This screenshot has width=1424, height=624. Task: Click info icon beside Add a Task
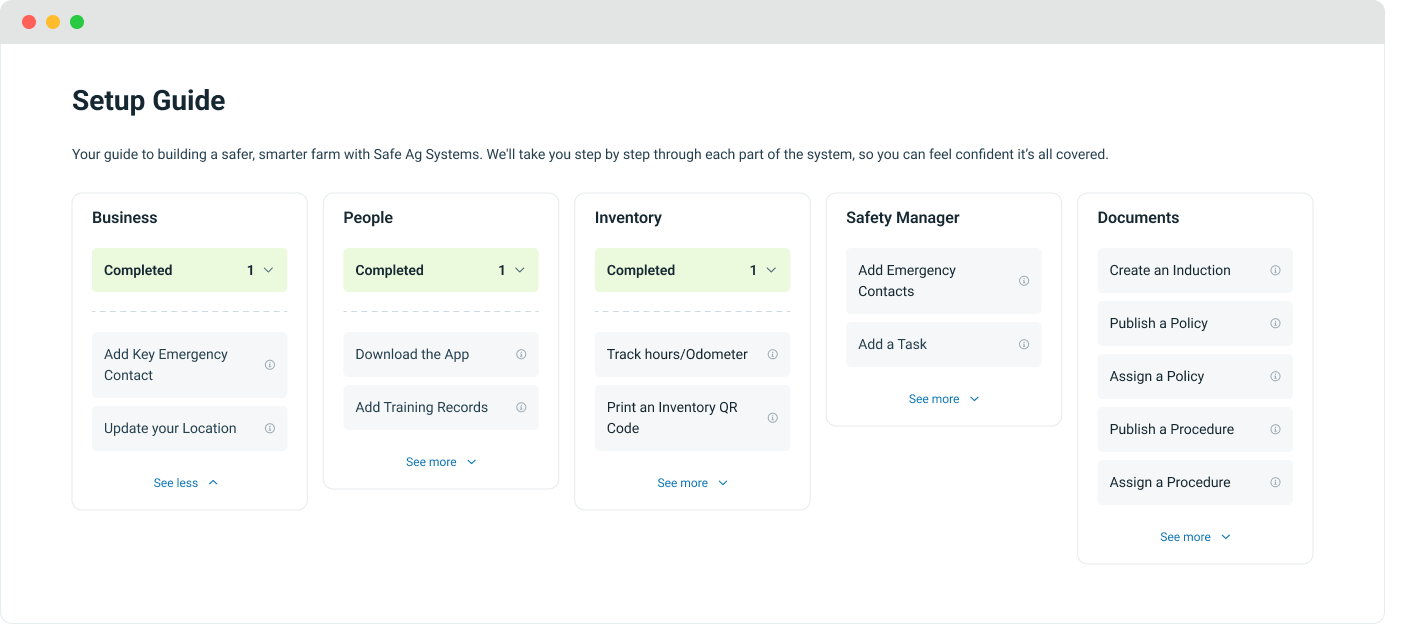coord(1024,344)
